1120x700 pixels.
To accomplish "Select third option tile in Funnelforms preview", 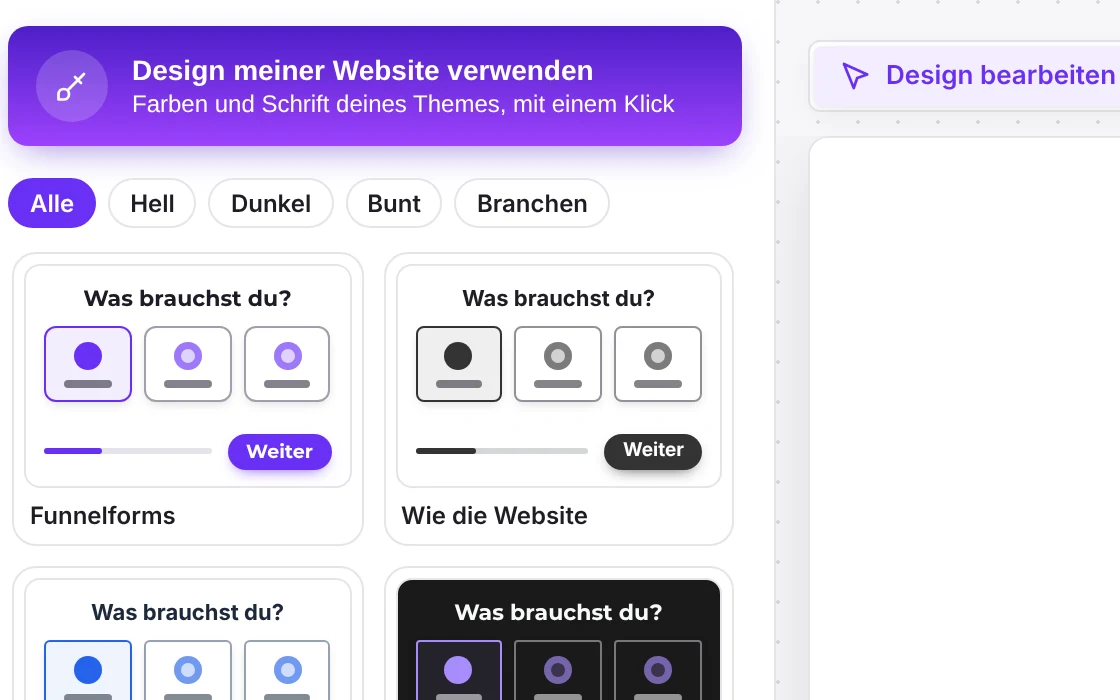I will click(x=287, y=364).
